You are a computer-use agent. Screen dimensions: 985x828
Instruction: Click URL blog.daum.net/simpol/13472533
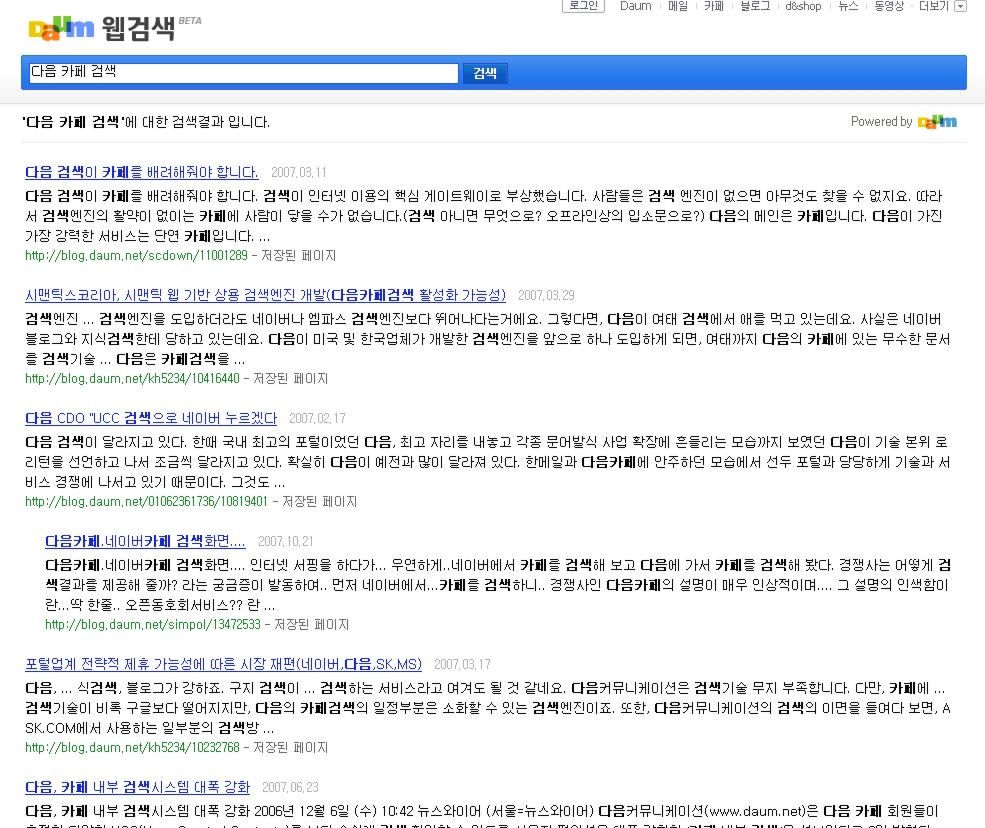coord(153,625)
